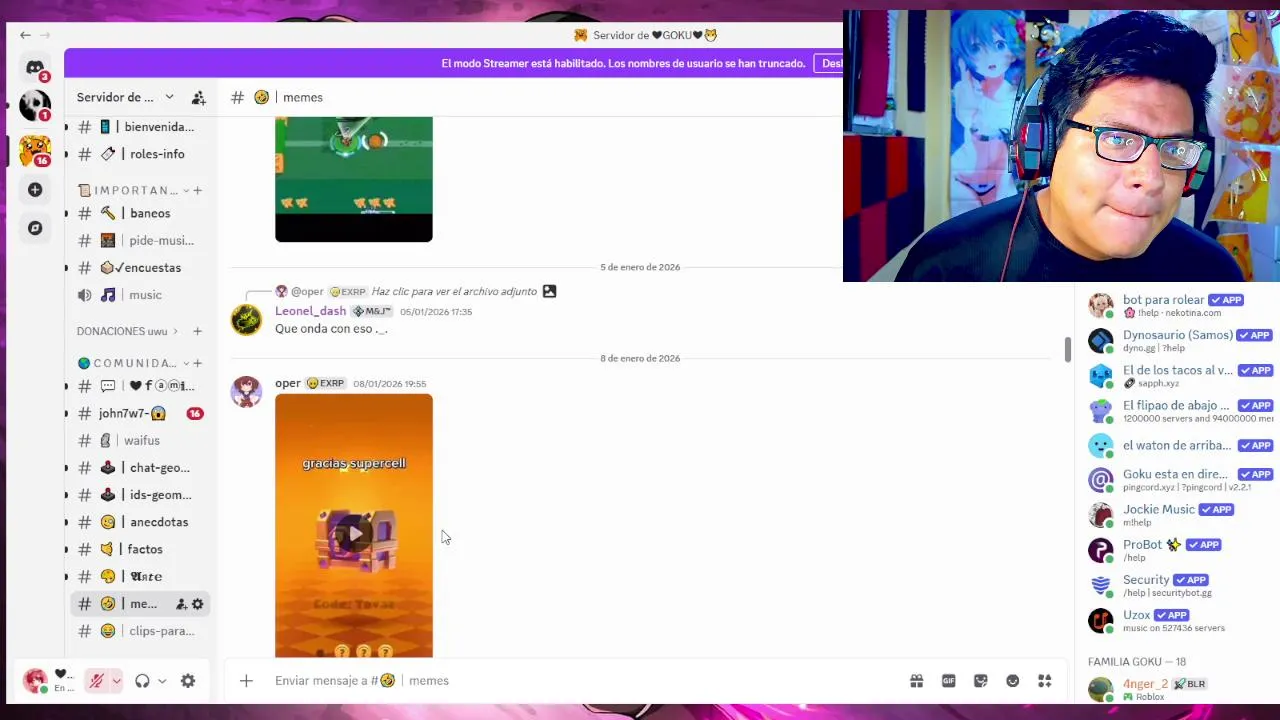Open microphone input options arrow
The width and height of the screenshot is (1280, 720).
coord(116,681)
